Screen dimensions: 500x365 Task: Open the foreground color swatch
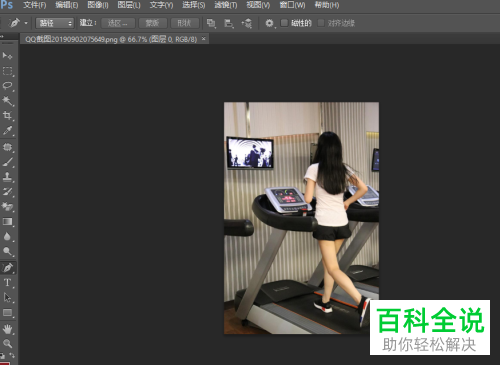coord(5,363)
